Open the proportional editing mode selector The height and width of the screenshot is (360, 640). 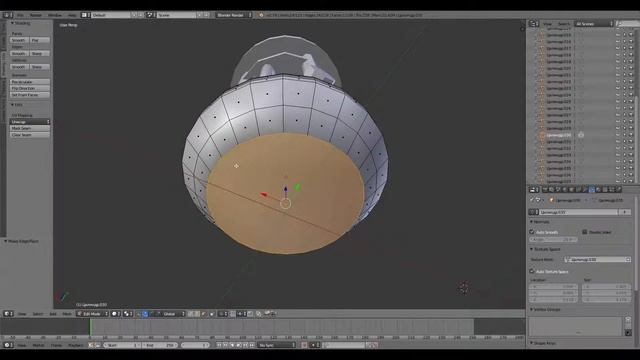point(222,314)
